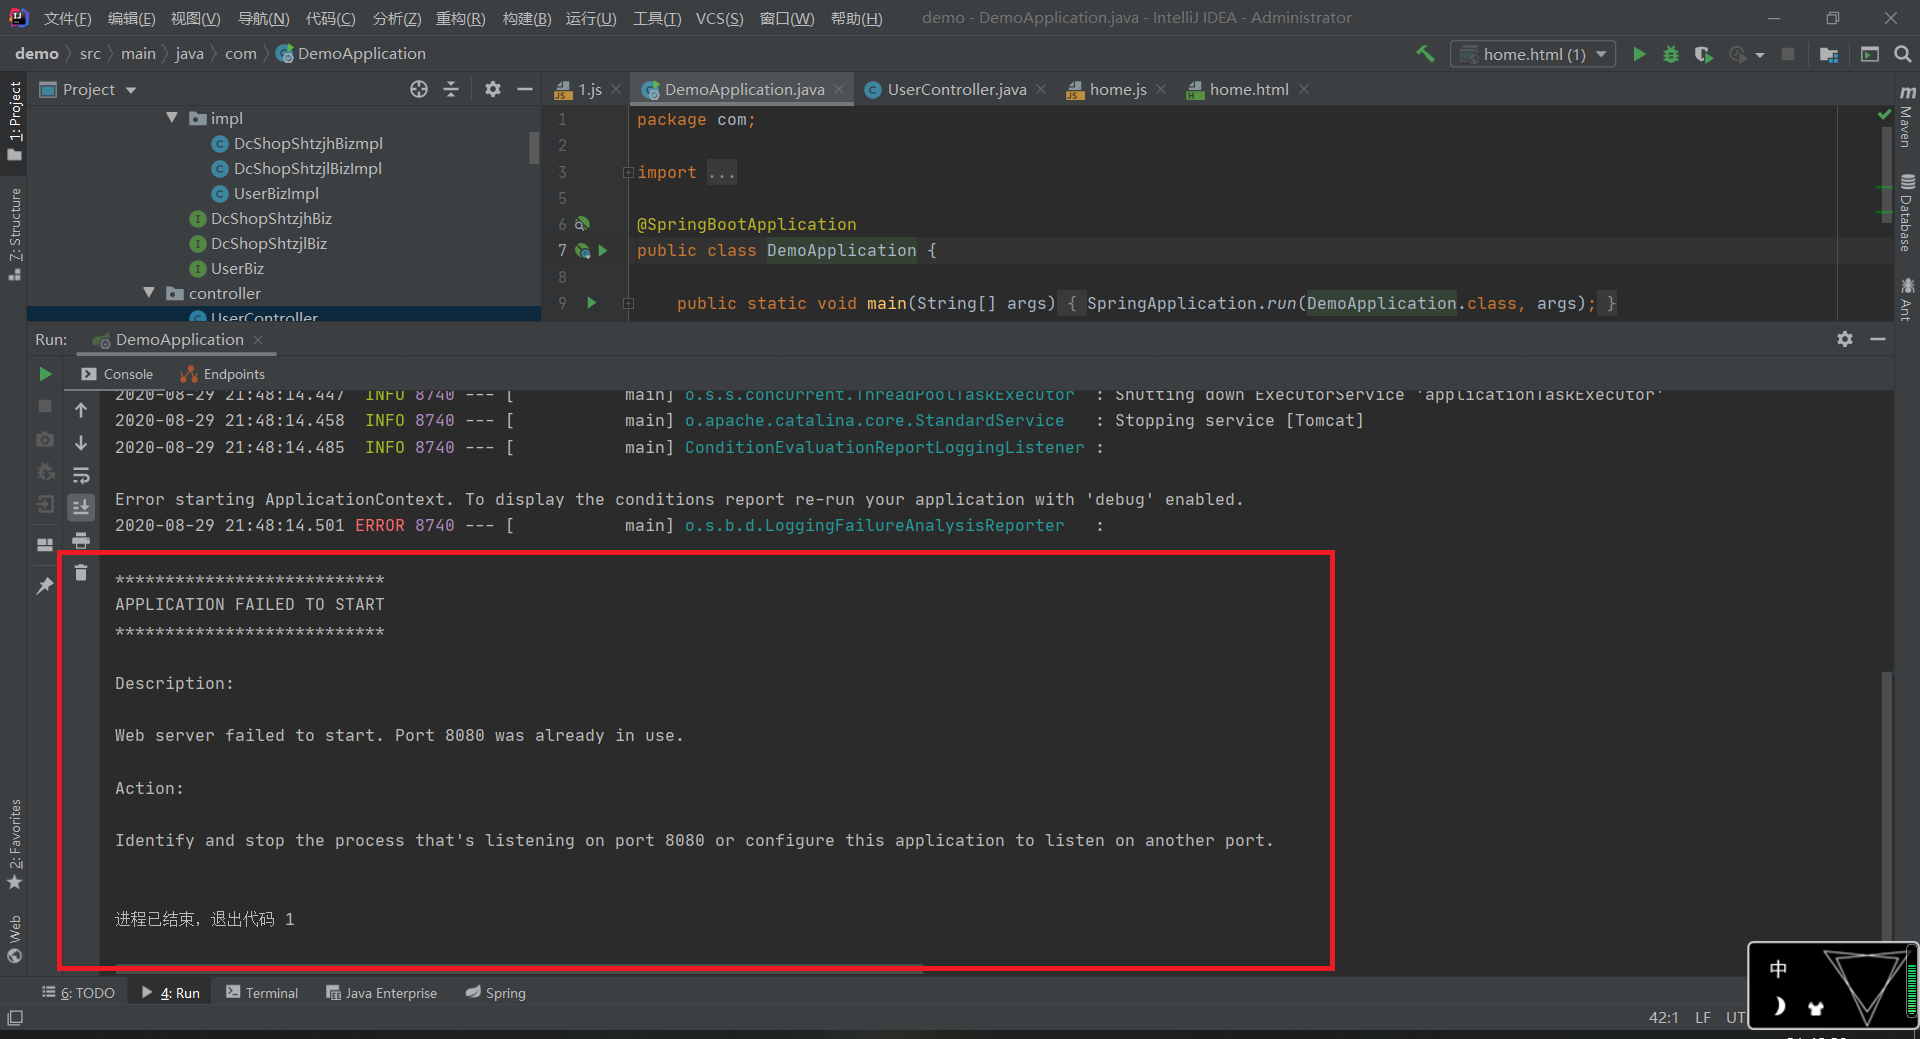
Task: Rerun DemoApplication in Run panel
Action: [45, 374]
